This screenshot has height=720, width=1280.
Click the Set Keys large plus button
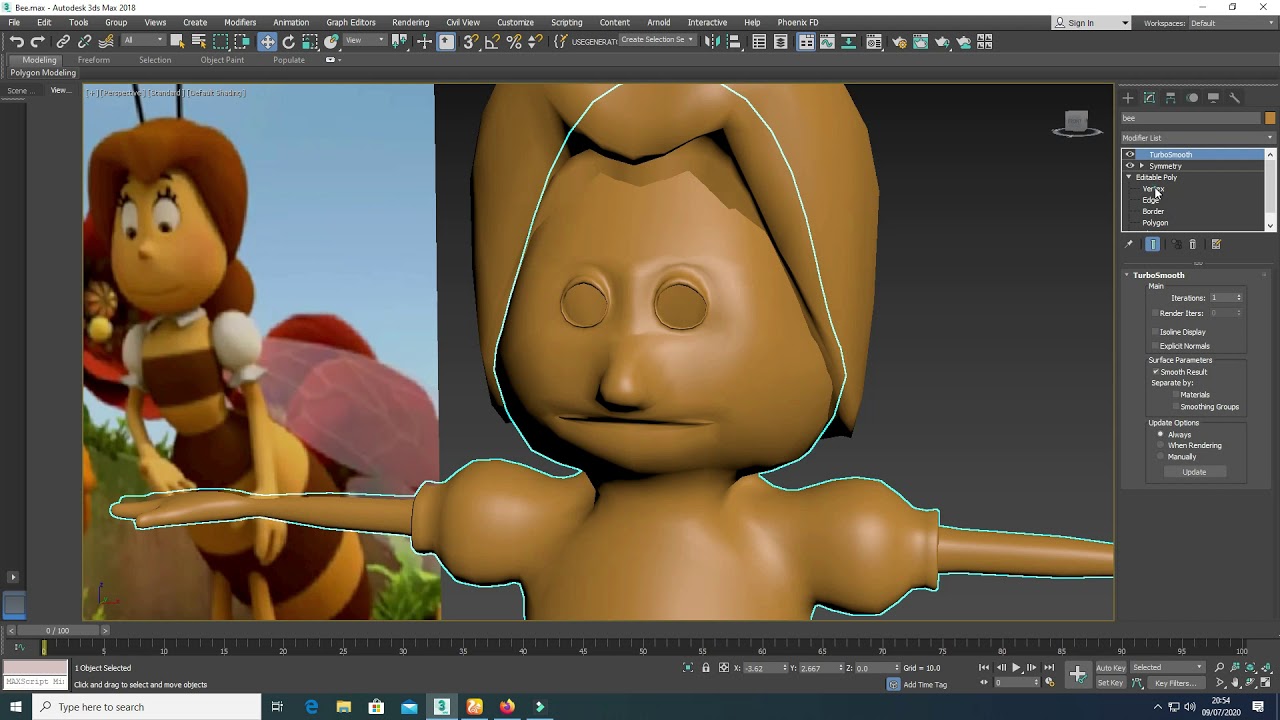click(1078, 674)
